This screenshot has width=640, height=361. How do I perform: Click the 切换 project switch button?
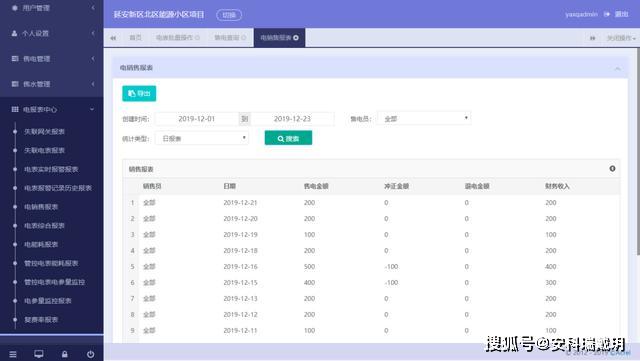click(229, 15)
